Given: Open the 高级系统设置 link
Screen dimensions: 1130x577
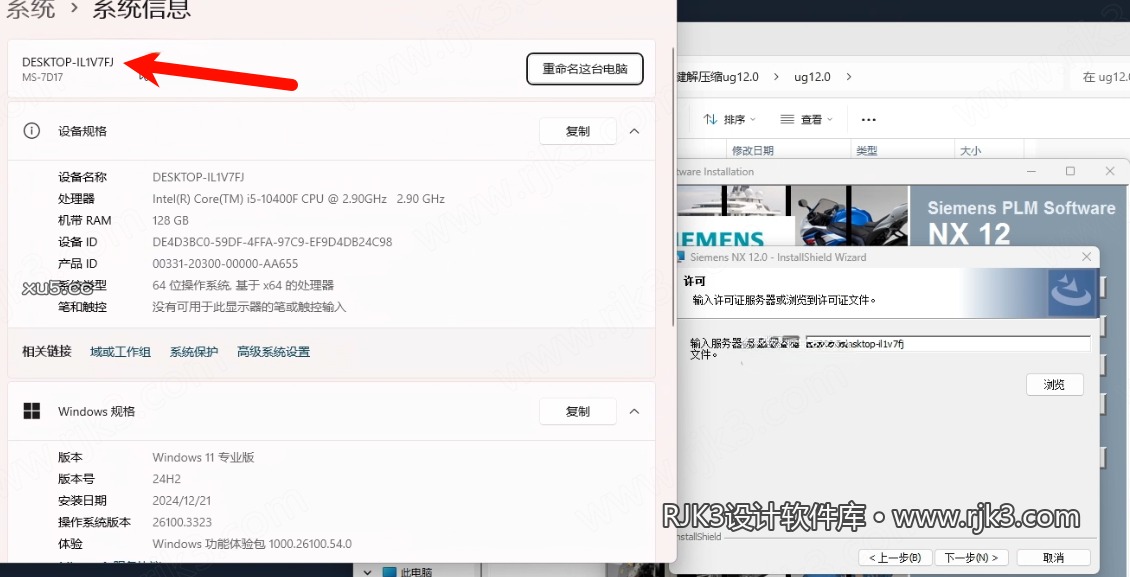Looking at the screenshot, I should coord(273,352).
